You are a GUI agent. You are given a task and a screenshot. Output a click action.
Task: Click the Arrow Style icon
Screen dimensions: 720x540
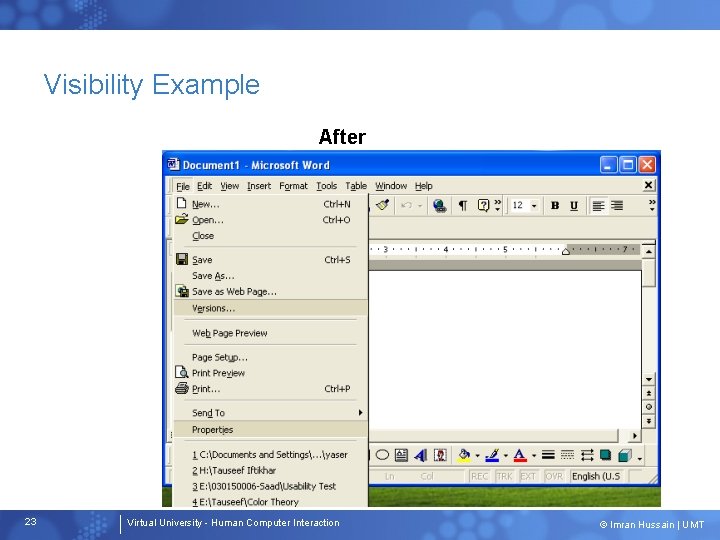point(587,455)
